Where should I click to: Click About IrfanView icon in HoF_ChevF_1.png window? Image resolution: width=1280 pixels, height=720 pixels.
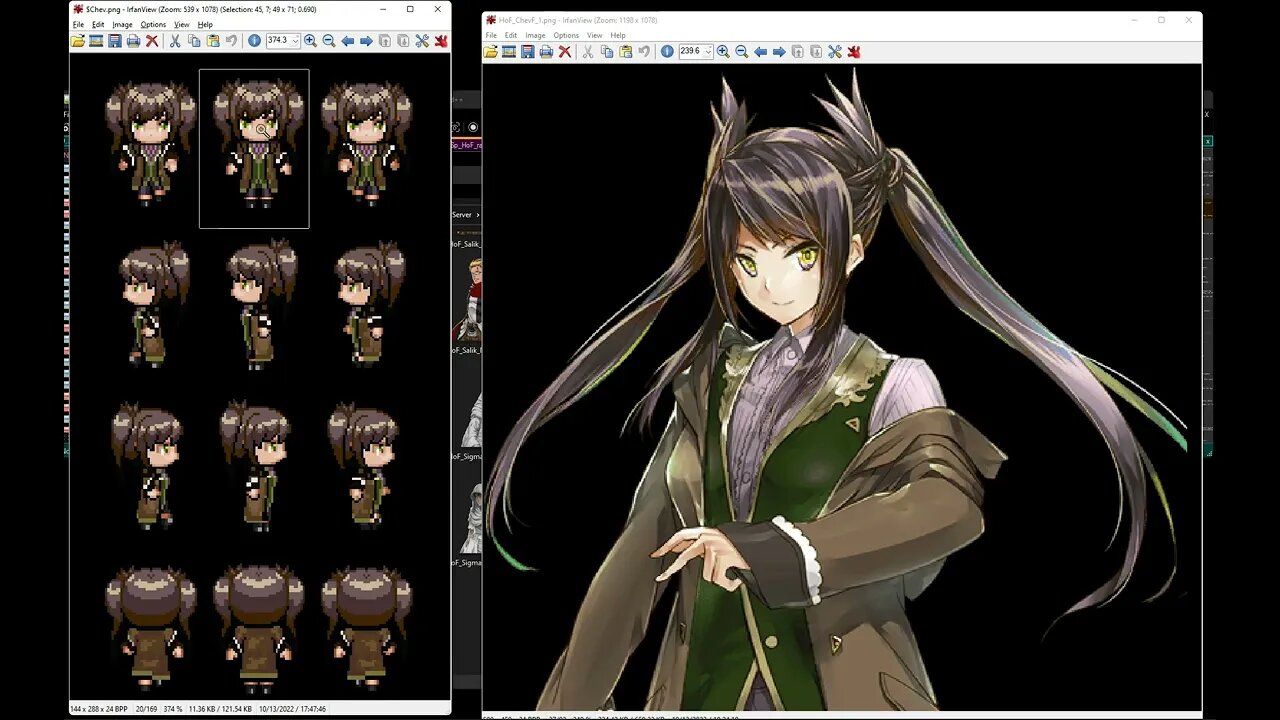coord(854,51)
